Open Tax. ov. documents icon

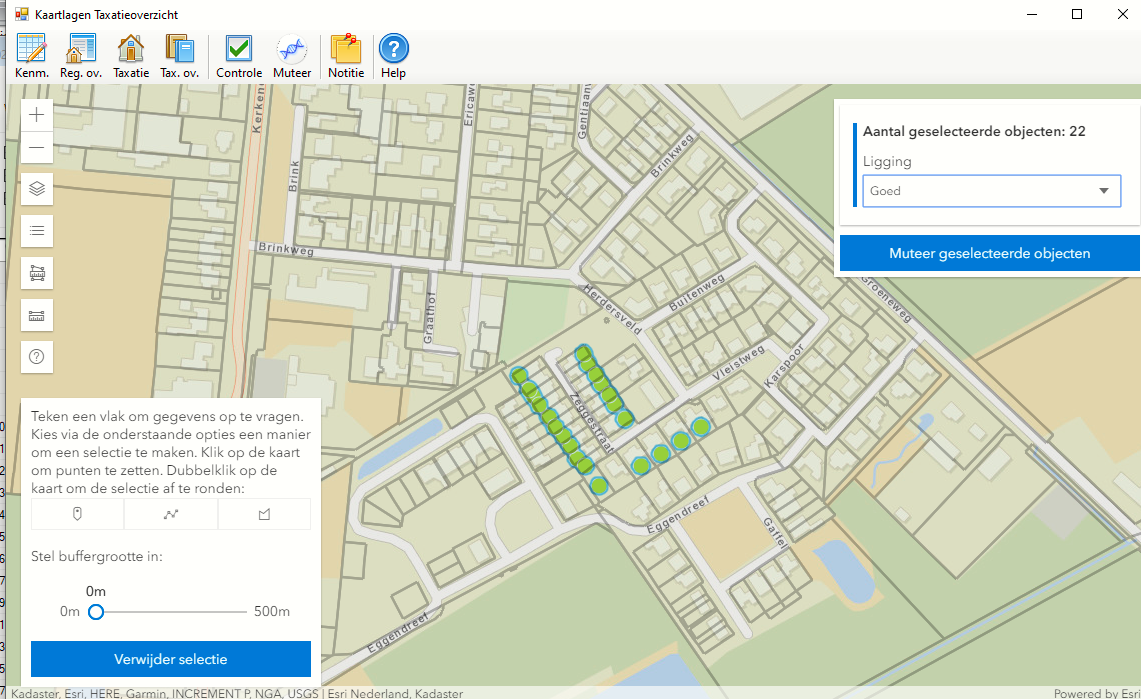[x=180, y=56]
